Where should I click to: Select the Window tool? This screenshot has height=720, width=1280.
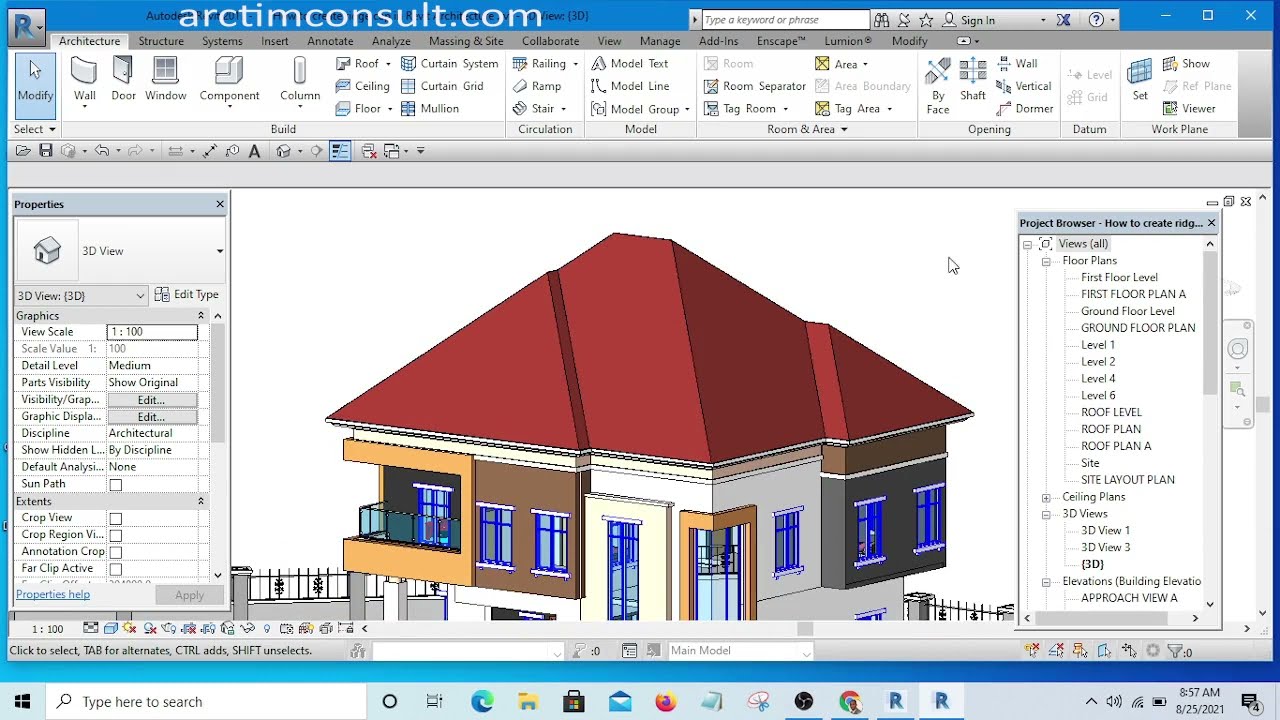coord(165,80)
